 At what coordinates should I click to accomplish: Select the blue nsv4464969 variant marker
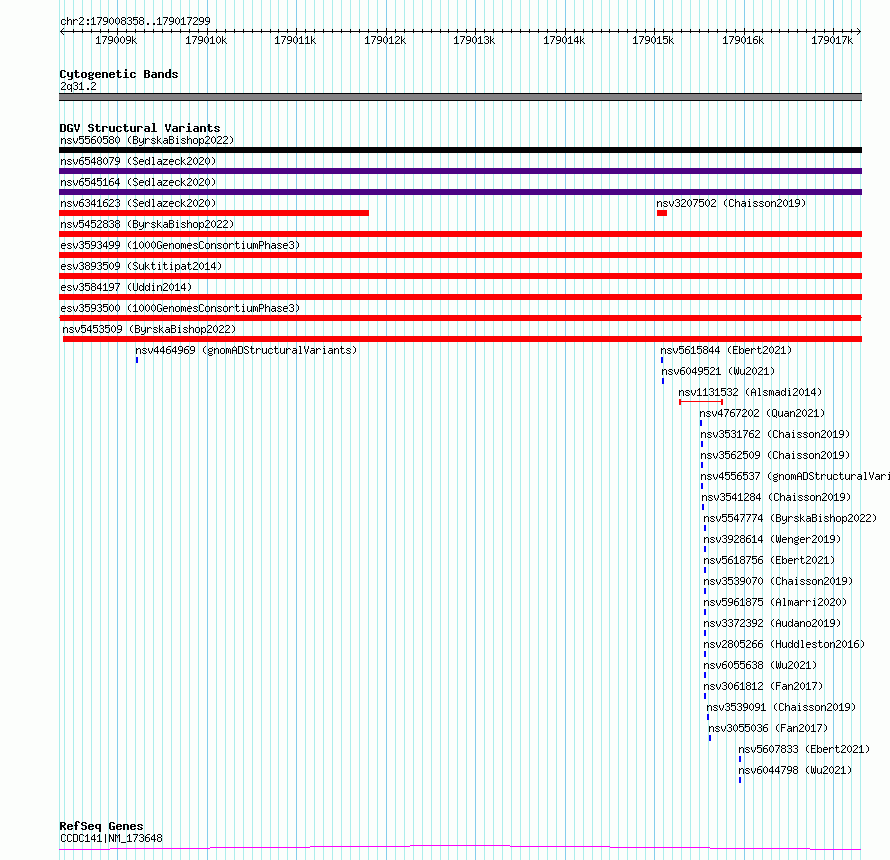click(137, 360)
